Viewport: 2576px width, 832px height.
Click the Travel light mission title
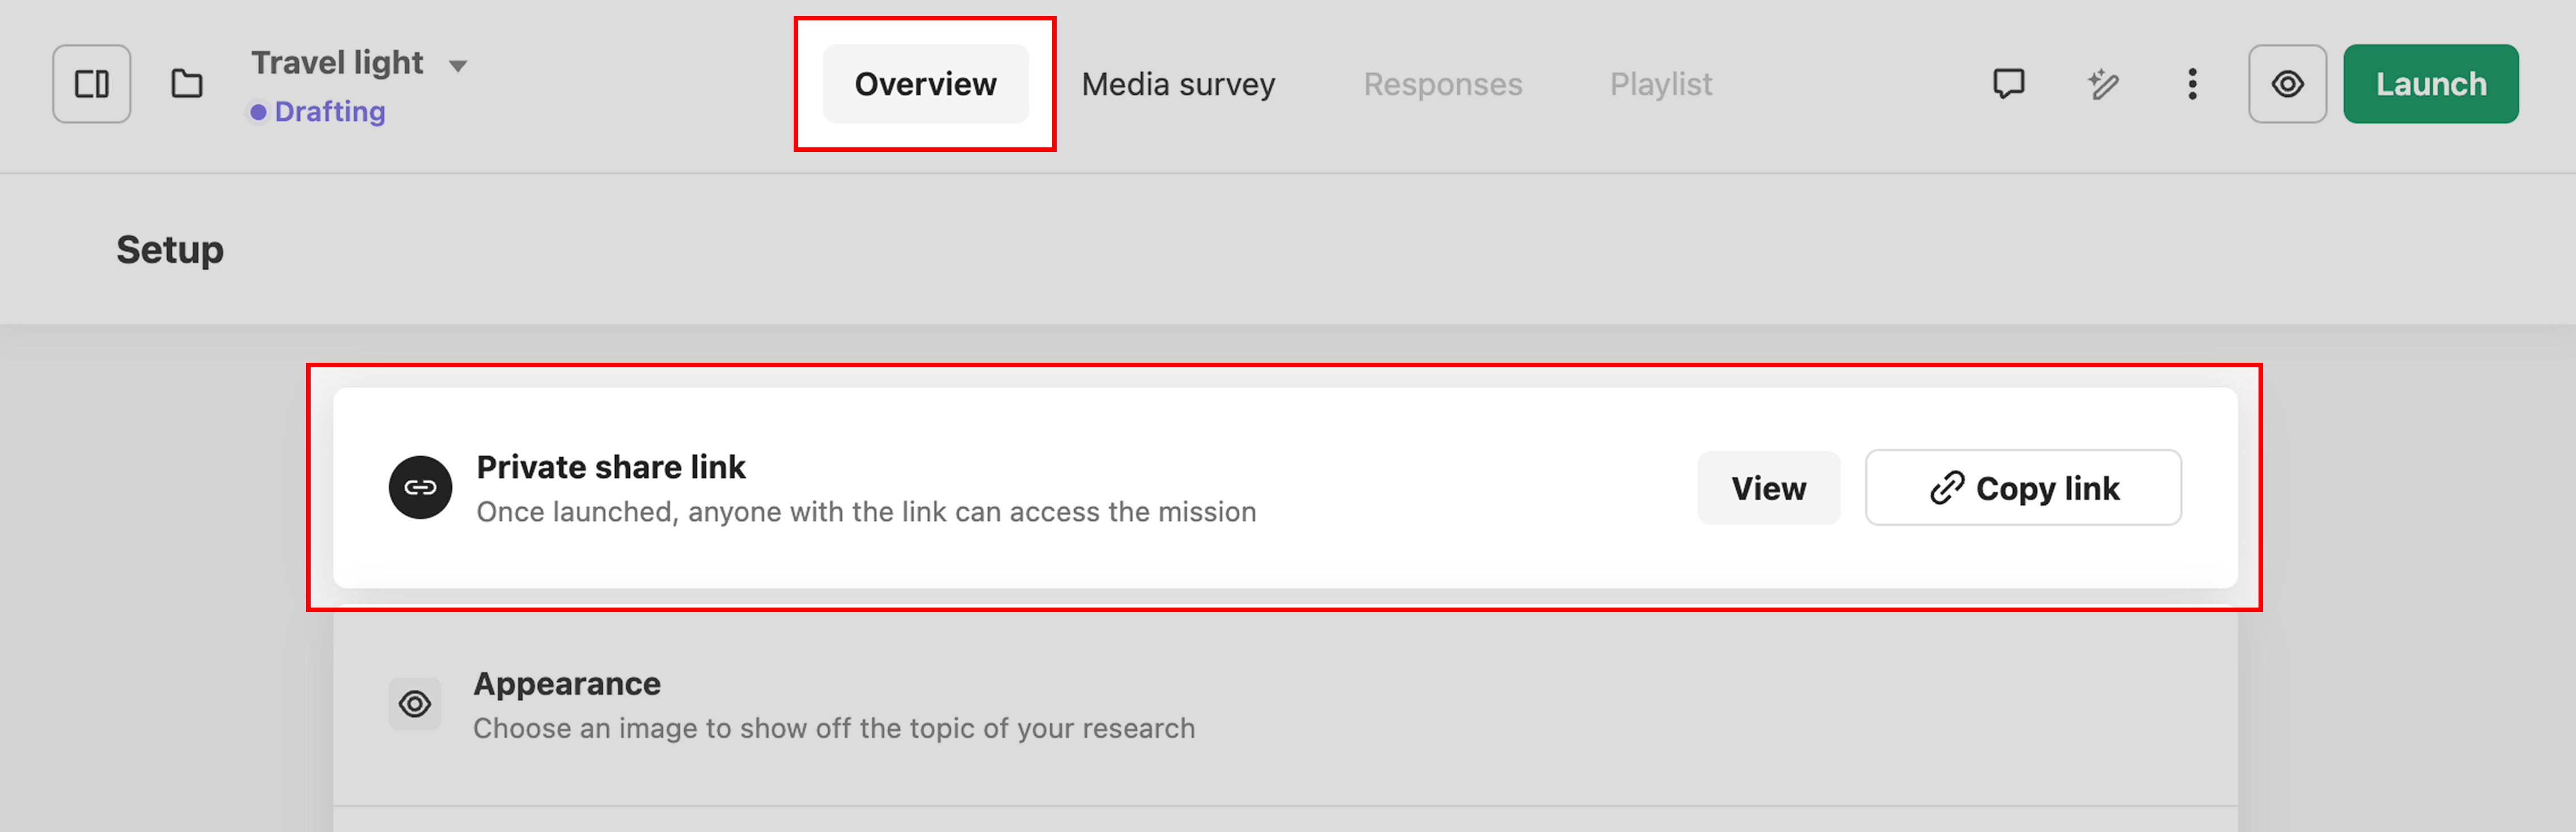[337, 63]
